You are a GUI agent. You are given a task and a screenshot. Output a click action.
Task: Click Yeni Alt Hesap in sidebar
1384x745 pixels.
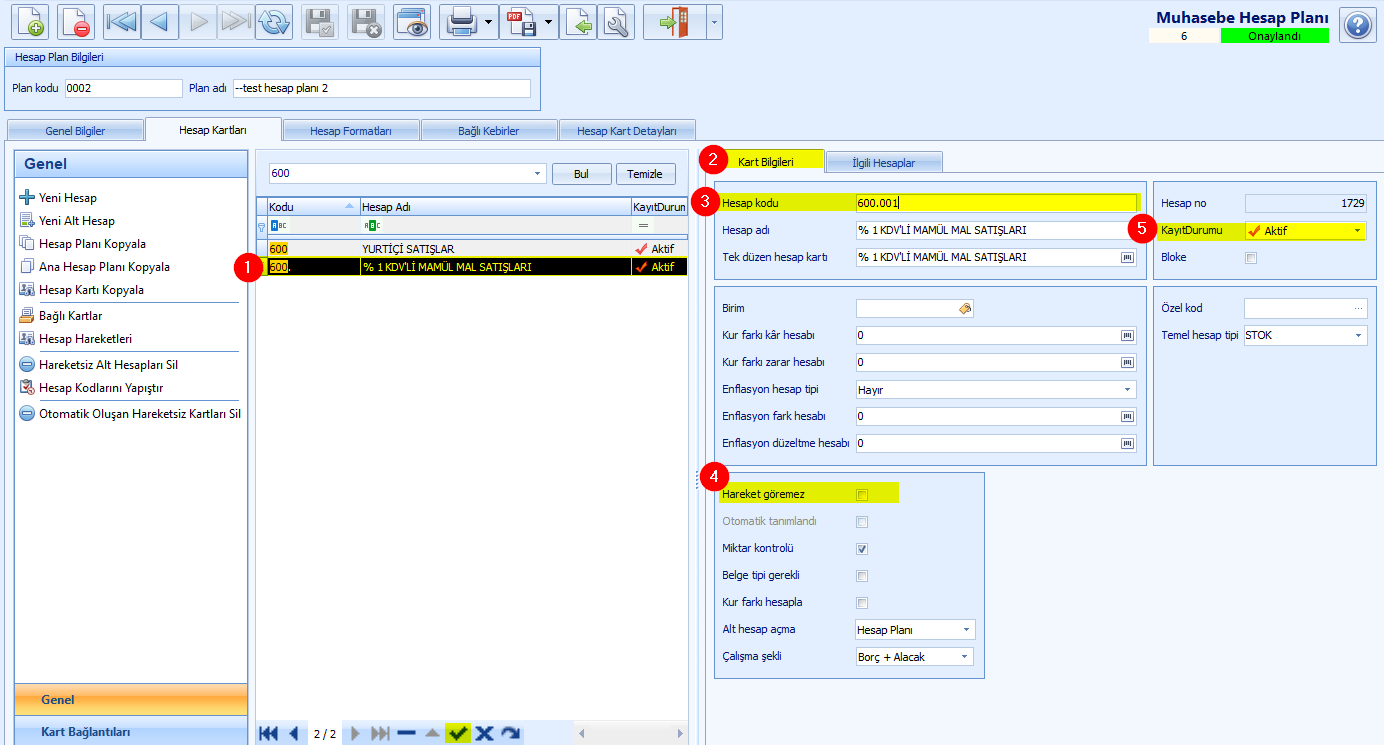point(77,221)
